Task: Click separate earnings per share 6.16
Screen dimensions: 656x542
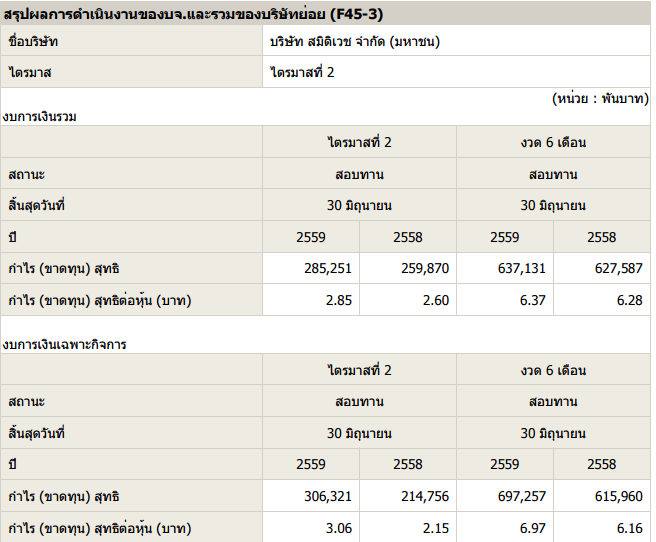Action: pyautogui.click(x=630, y=528)
